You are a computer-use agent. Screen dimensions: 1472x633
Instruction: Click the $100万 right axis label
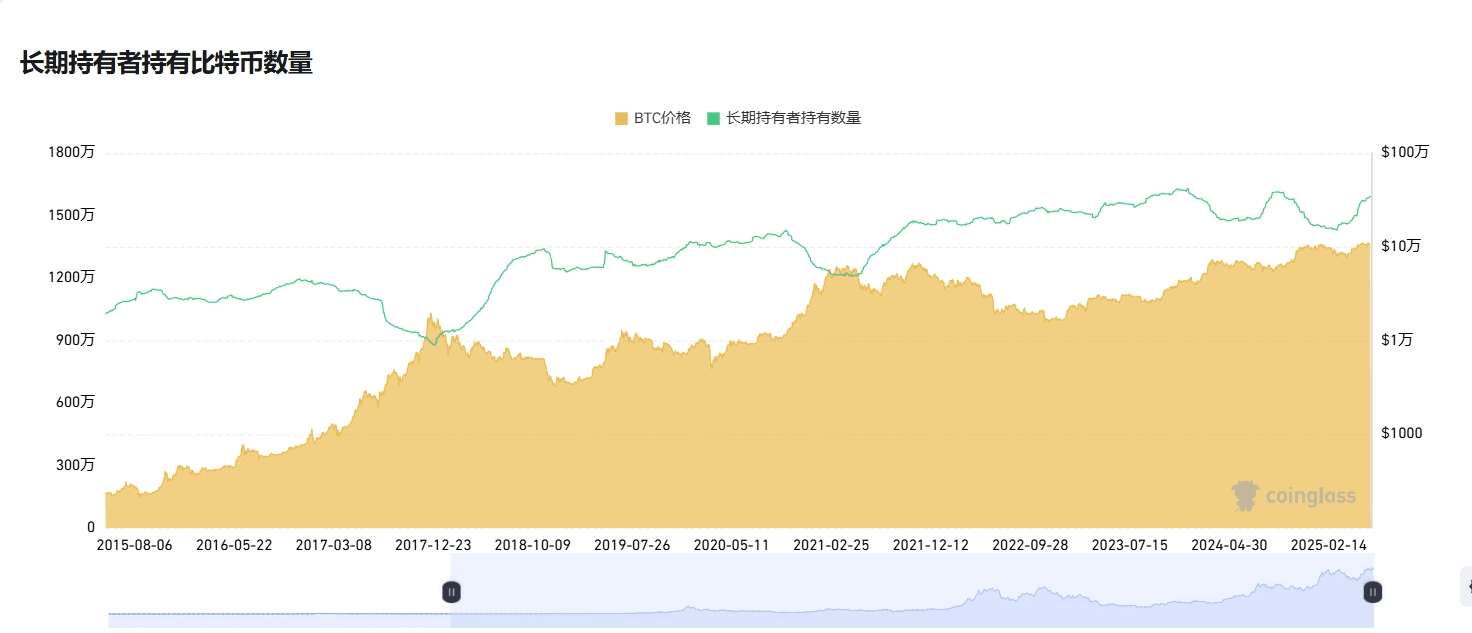[1405, 152]
